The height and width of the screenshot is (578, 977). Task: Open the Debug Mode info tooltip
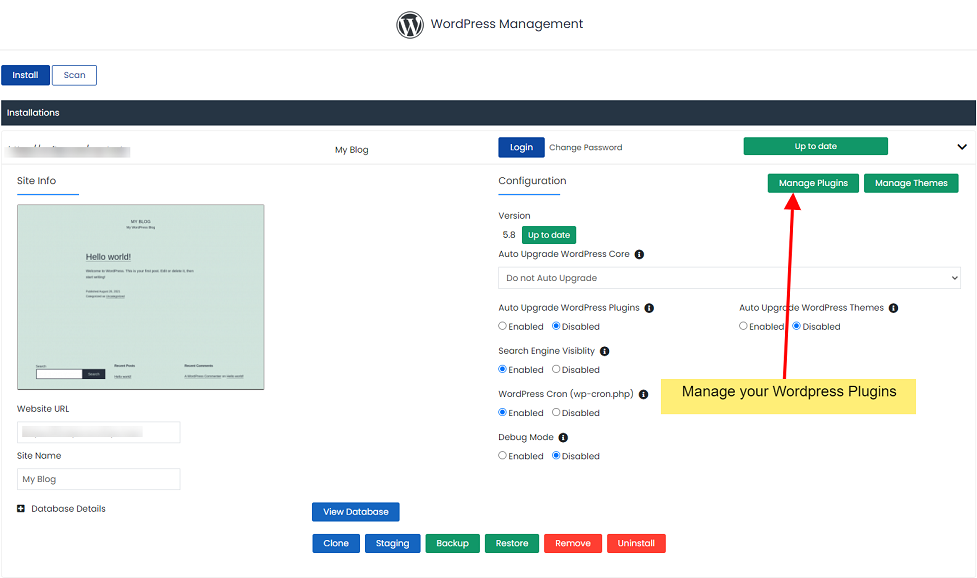pyautogui.click(x=565, y=437)
